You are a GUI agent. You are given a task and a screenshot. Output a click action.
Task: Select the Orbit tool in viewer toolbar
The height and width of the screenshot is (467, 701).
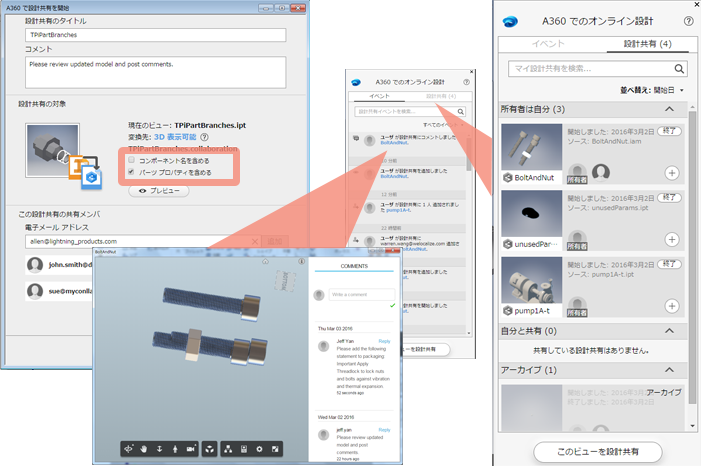[129, 449]
